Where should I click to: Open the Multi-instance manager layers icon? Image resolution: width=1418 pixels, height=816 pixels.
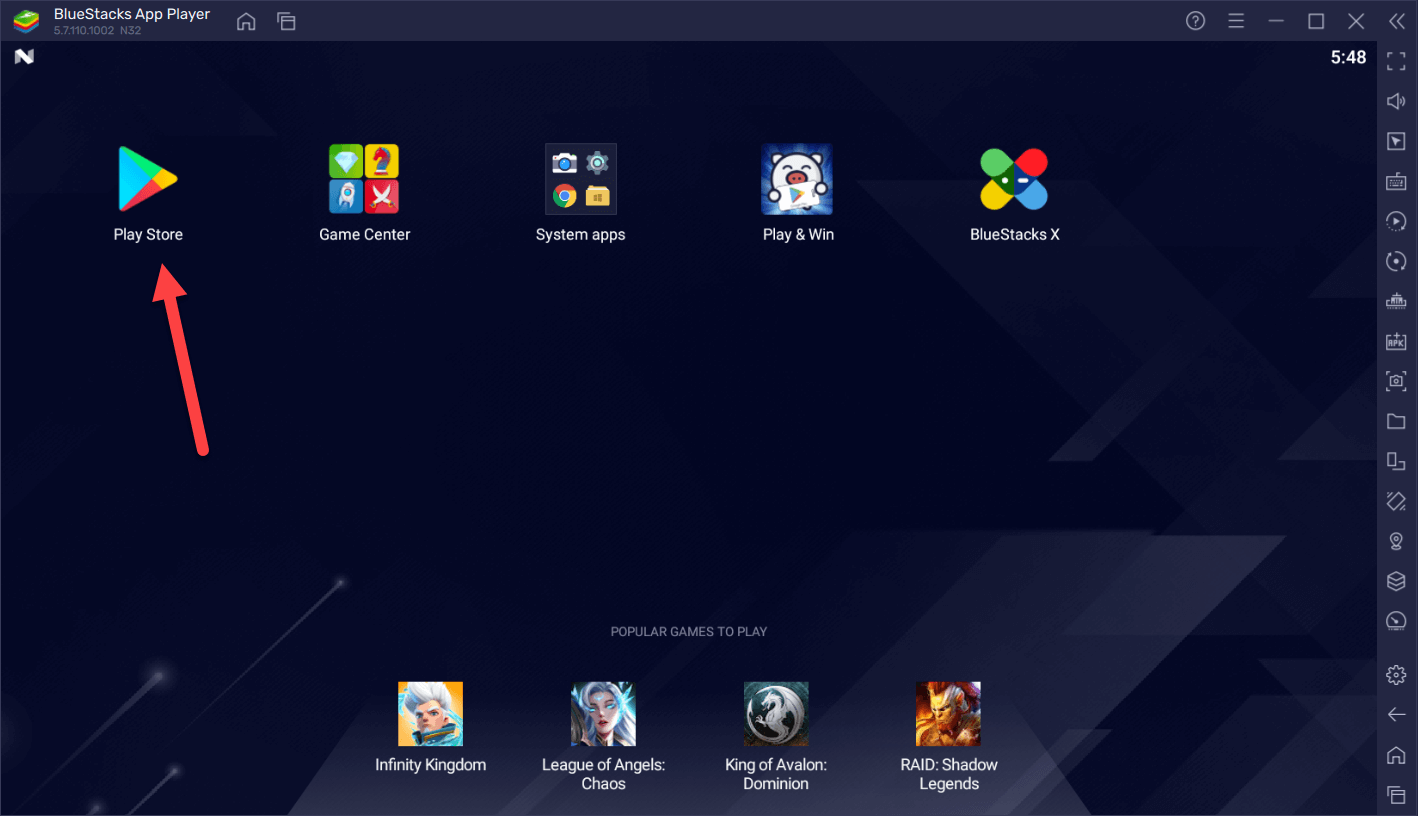(x=1396, y=581)
